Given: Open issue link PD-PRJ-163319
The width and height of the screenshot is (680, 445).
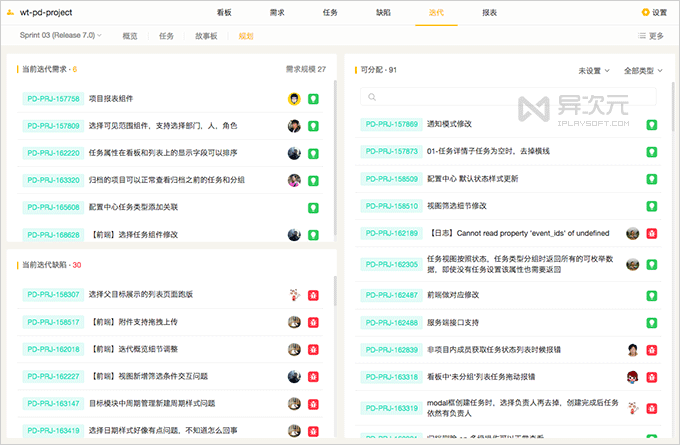Looking at the screenshot, I should pos(392,408).
